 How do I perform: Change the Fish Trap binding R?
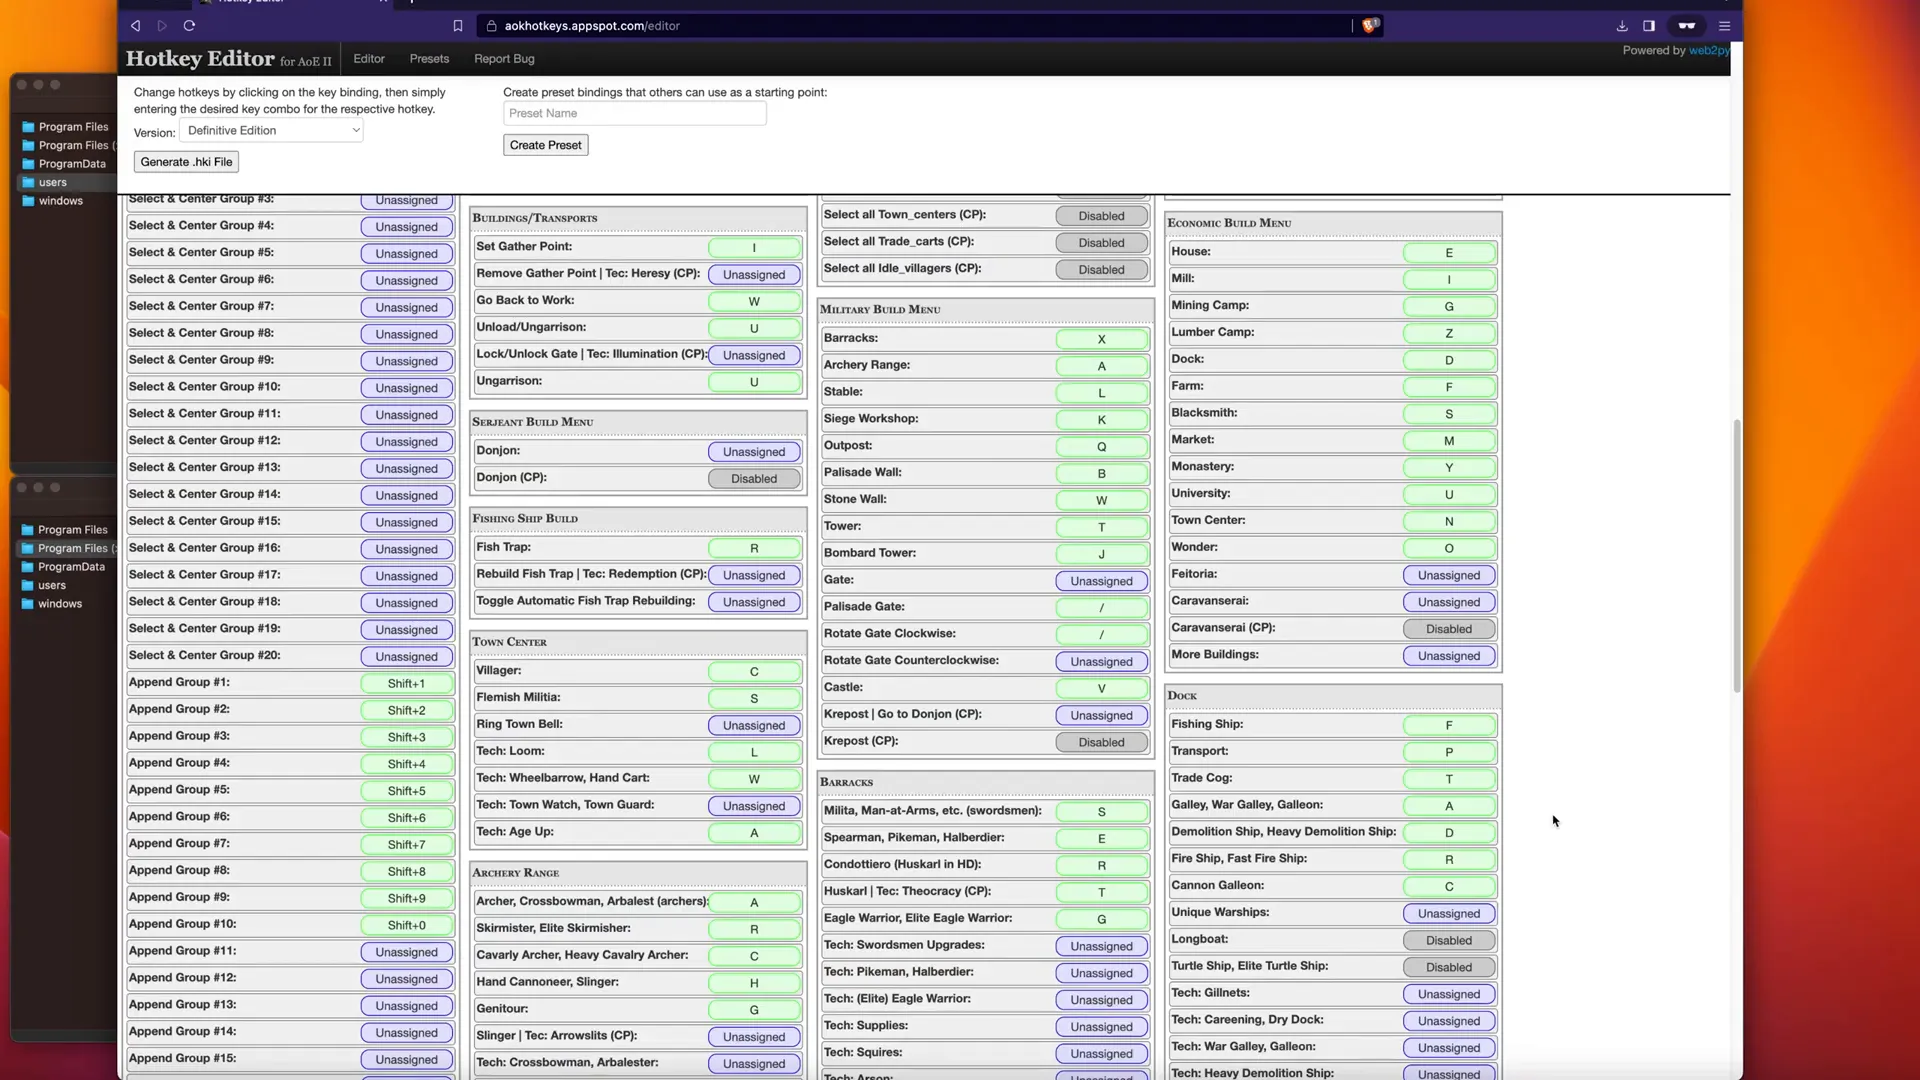click(754, 549)
